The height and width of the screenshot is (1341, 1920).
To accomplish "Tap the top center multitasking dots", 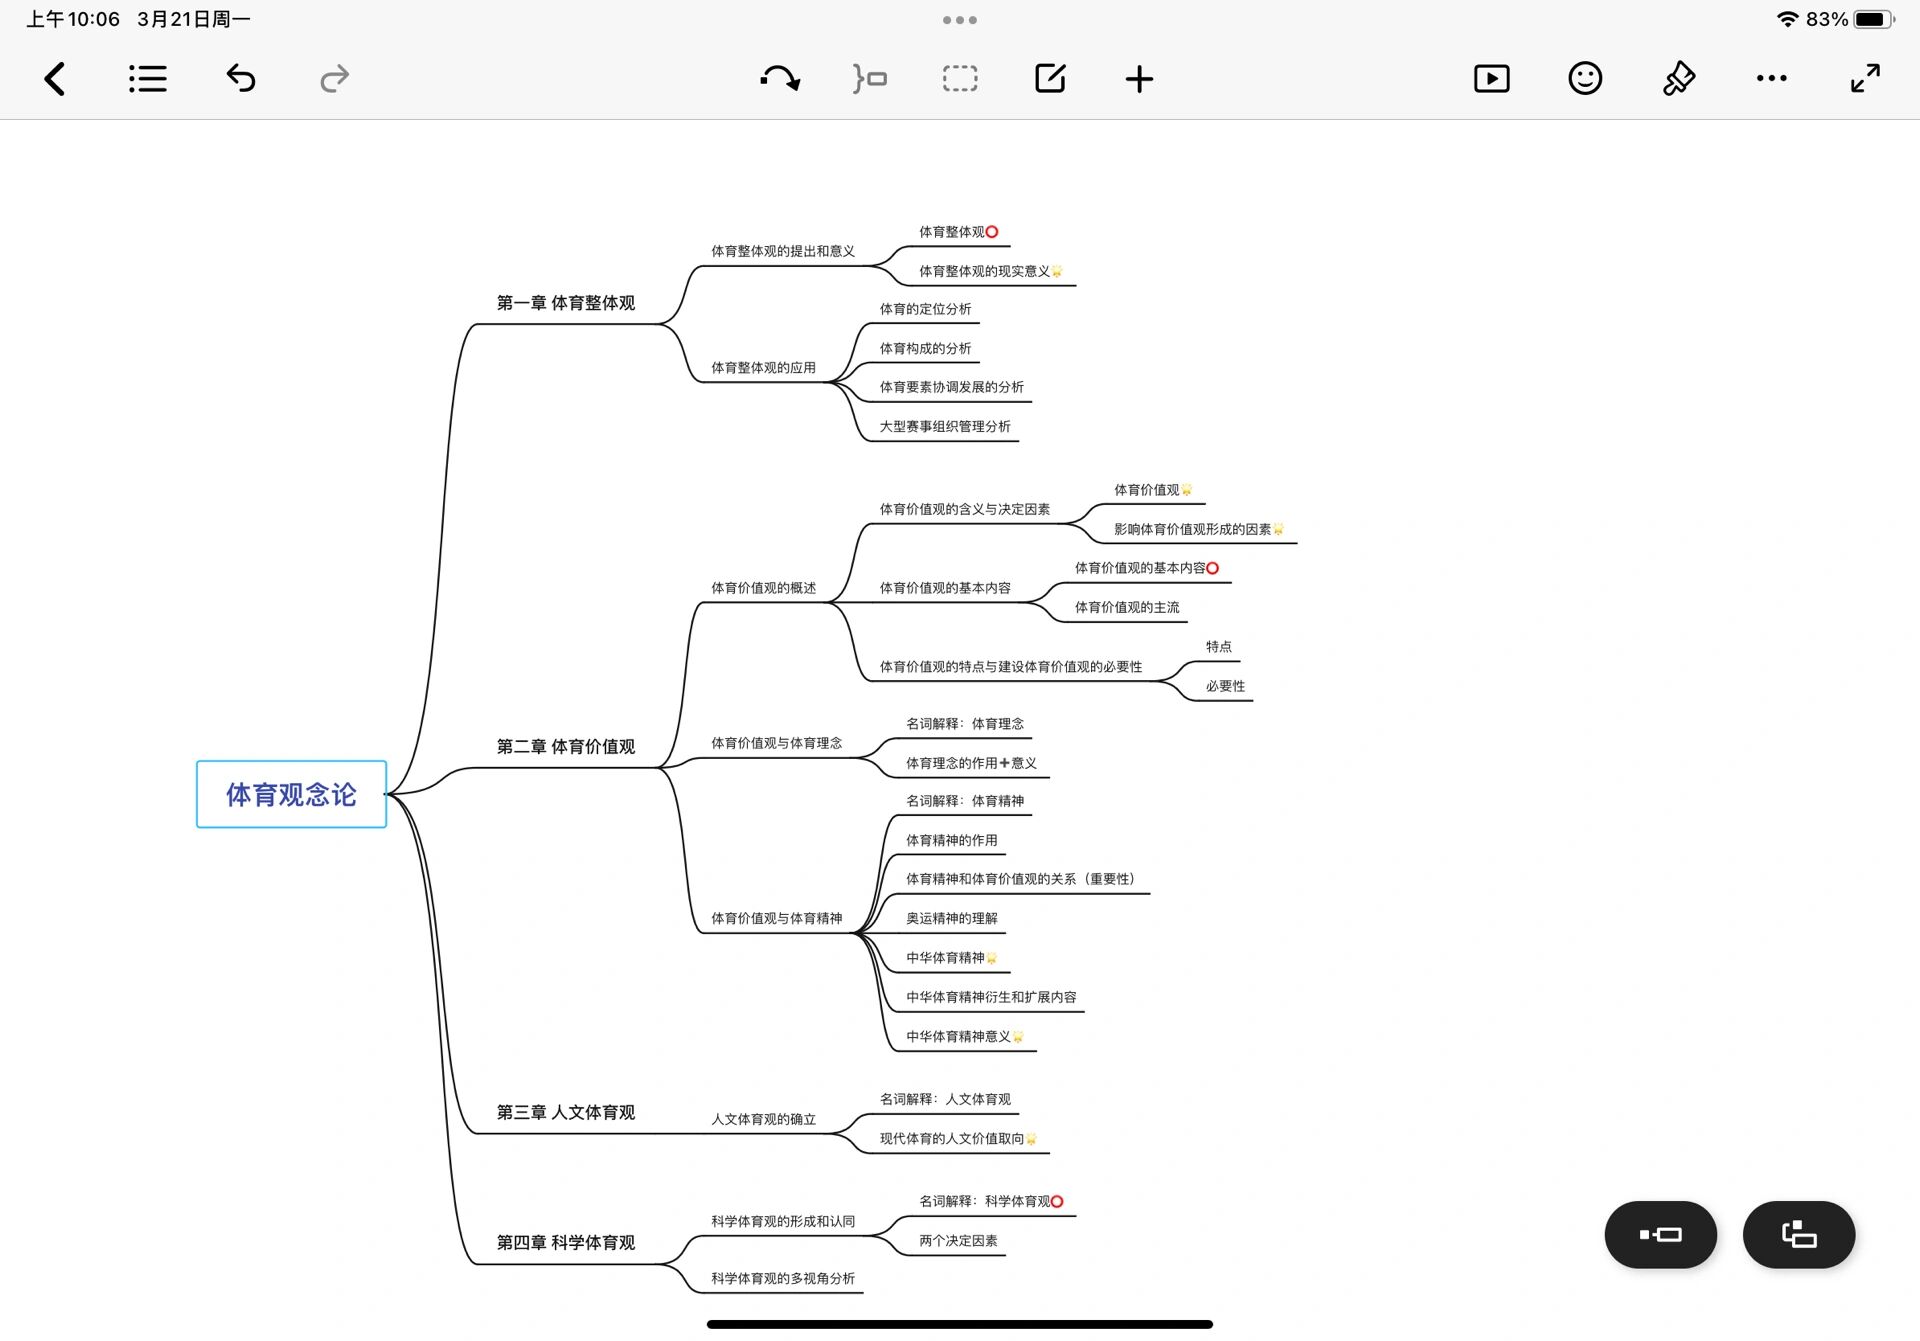I will point(959,20).
